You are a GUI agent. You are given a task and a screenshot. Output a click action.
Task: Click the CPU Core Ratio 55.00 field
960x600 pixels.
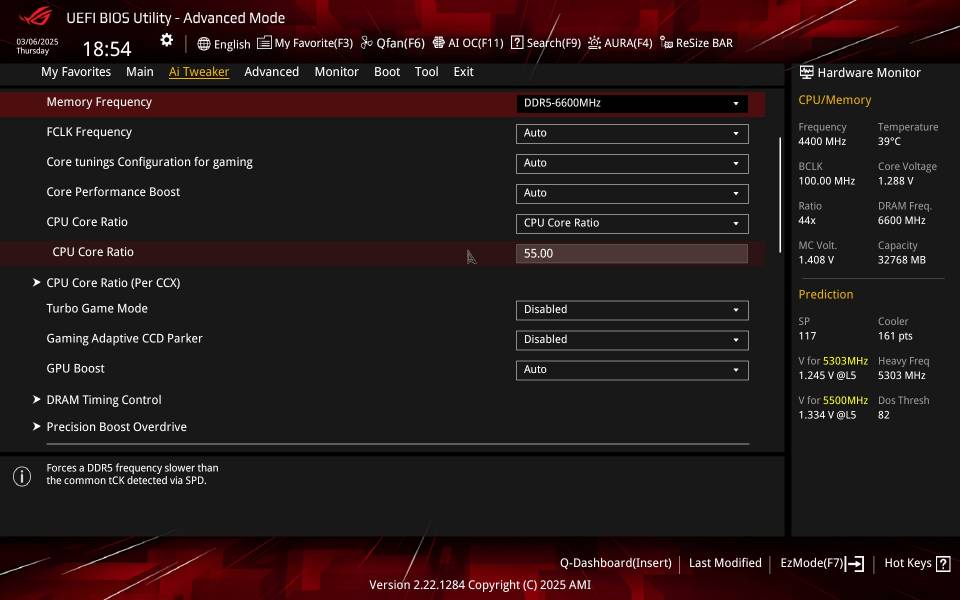[x=632, y=253]
